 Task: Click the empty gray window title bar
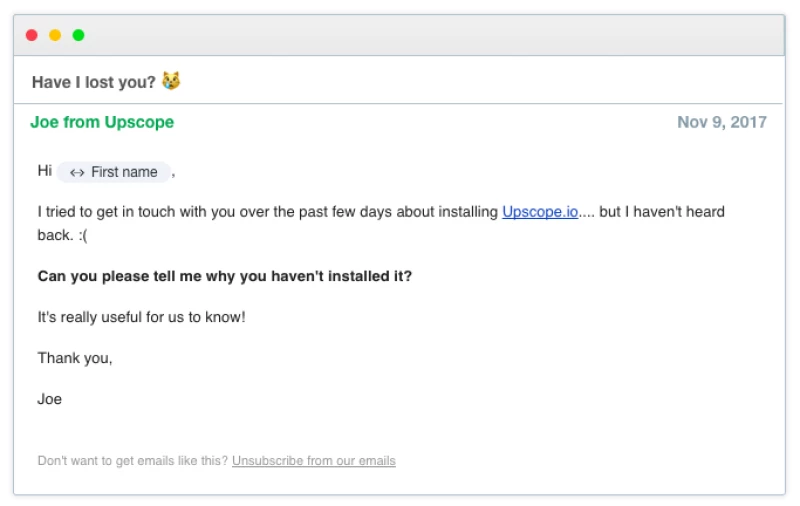[400, 35]
